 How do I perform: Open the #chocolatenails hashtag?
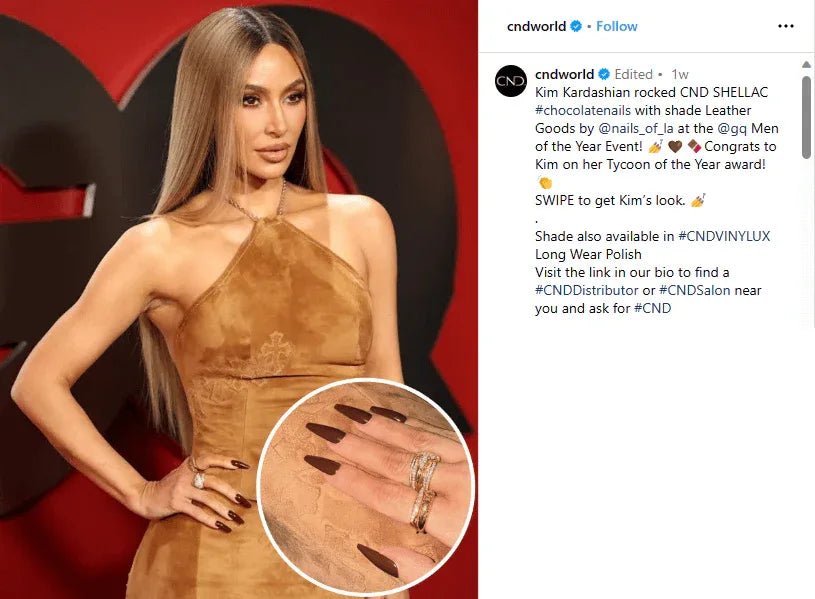(583, 110)
